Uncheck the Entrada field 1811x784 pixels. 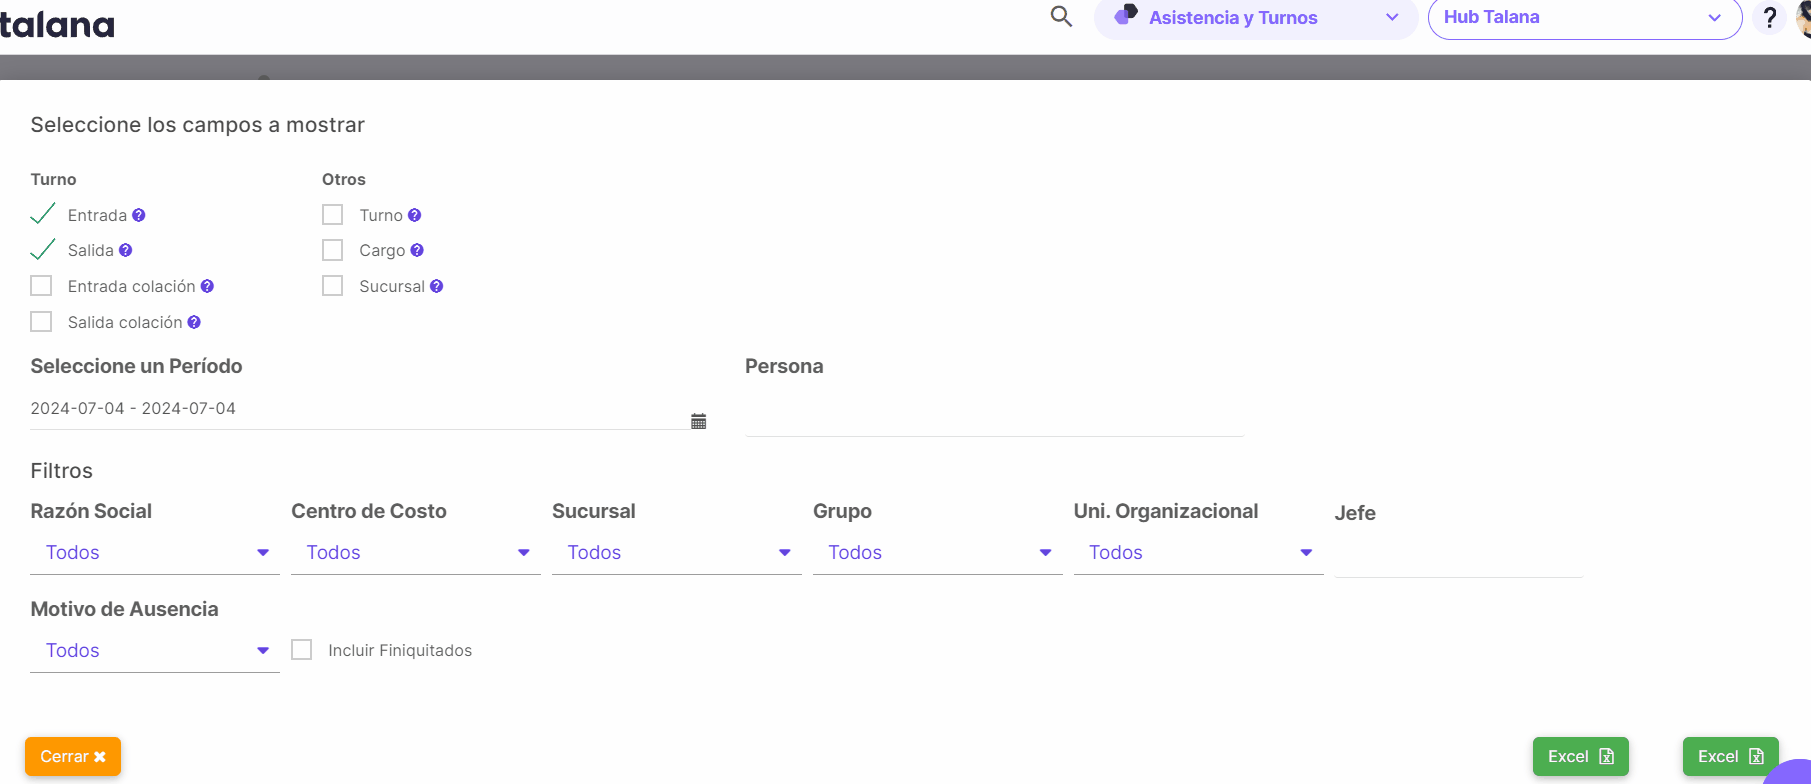click(42, 214)
